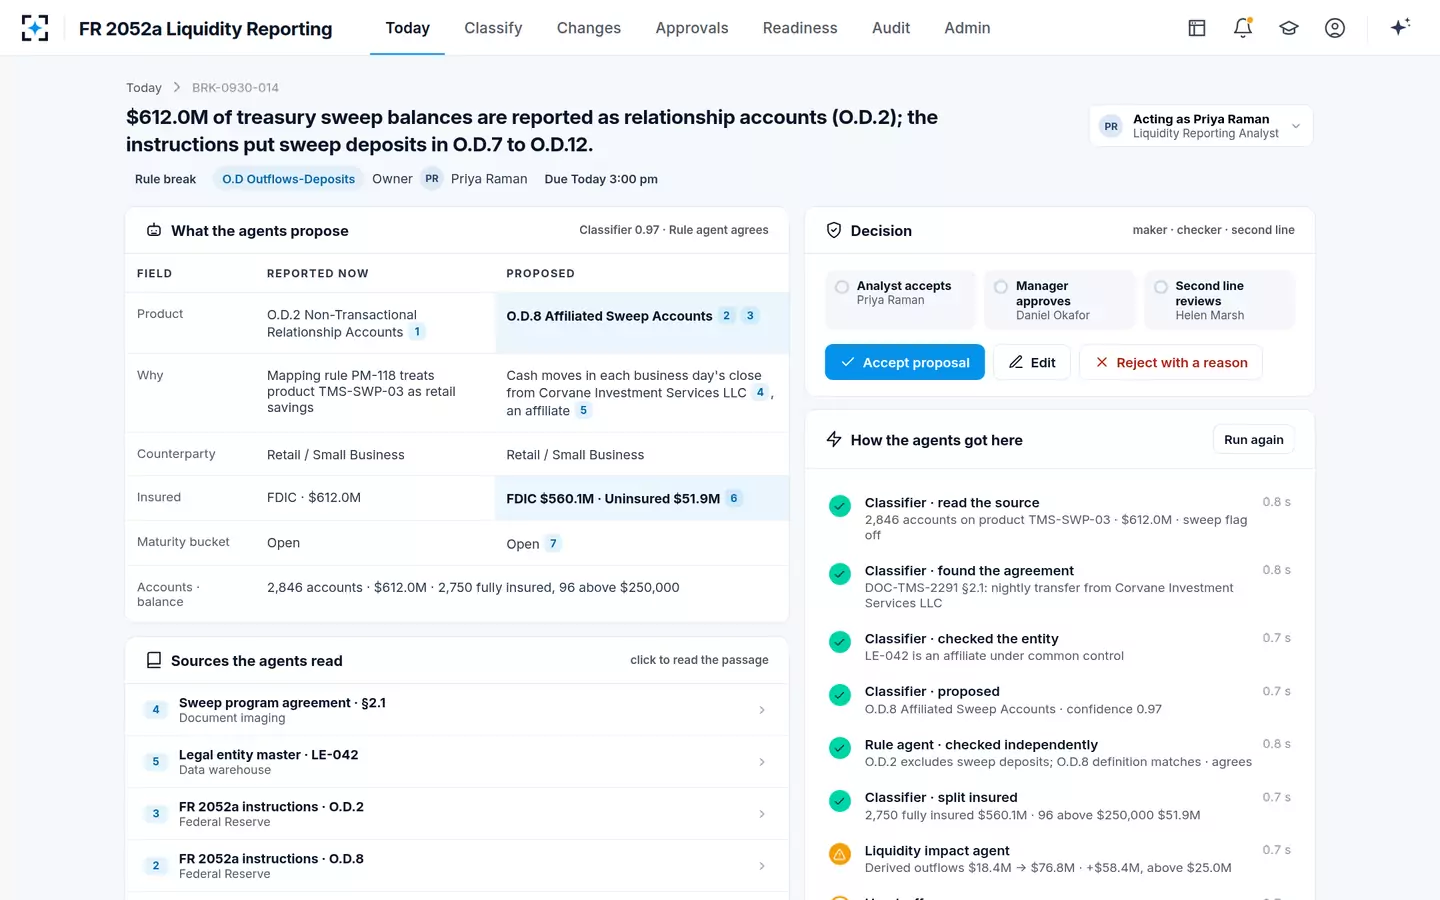Switch to the Classify tab
Viewport: 1440px width, 900px height.
point(493,28)
